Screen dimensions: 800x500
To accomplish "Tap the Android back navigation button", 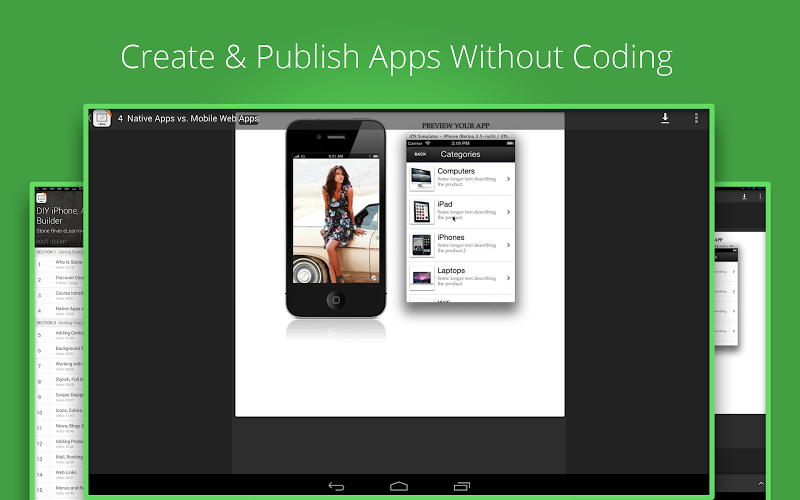I will point(336,486).
